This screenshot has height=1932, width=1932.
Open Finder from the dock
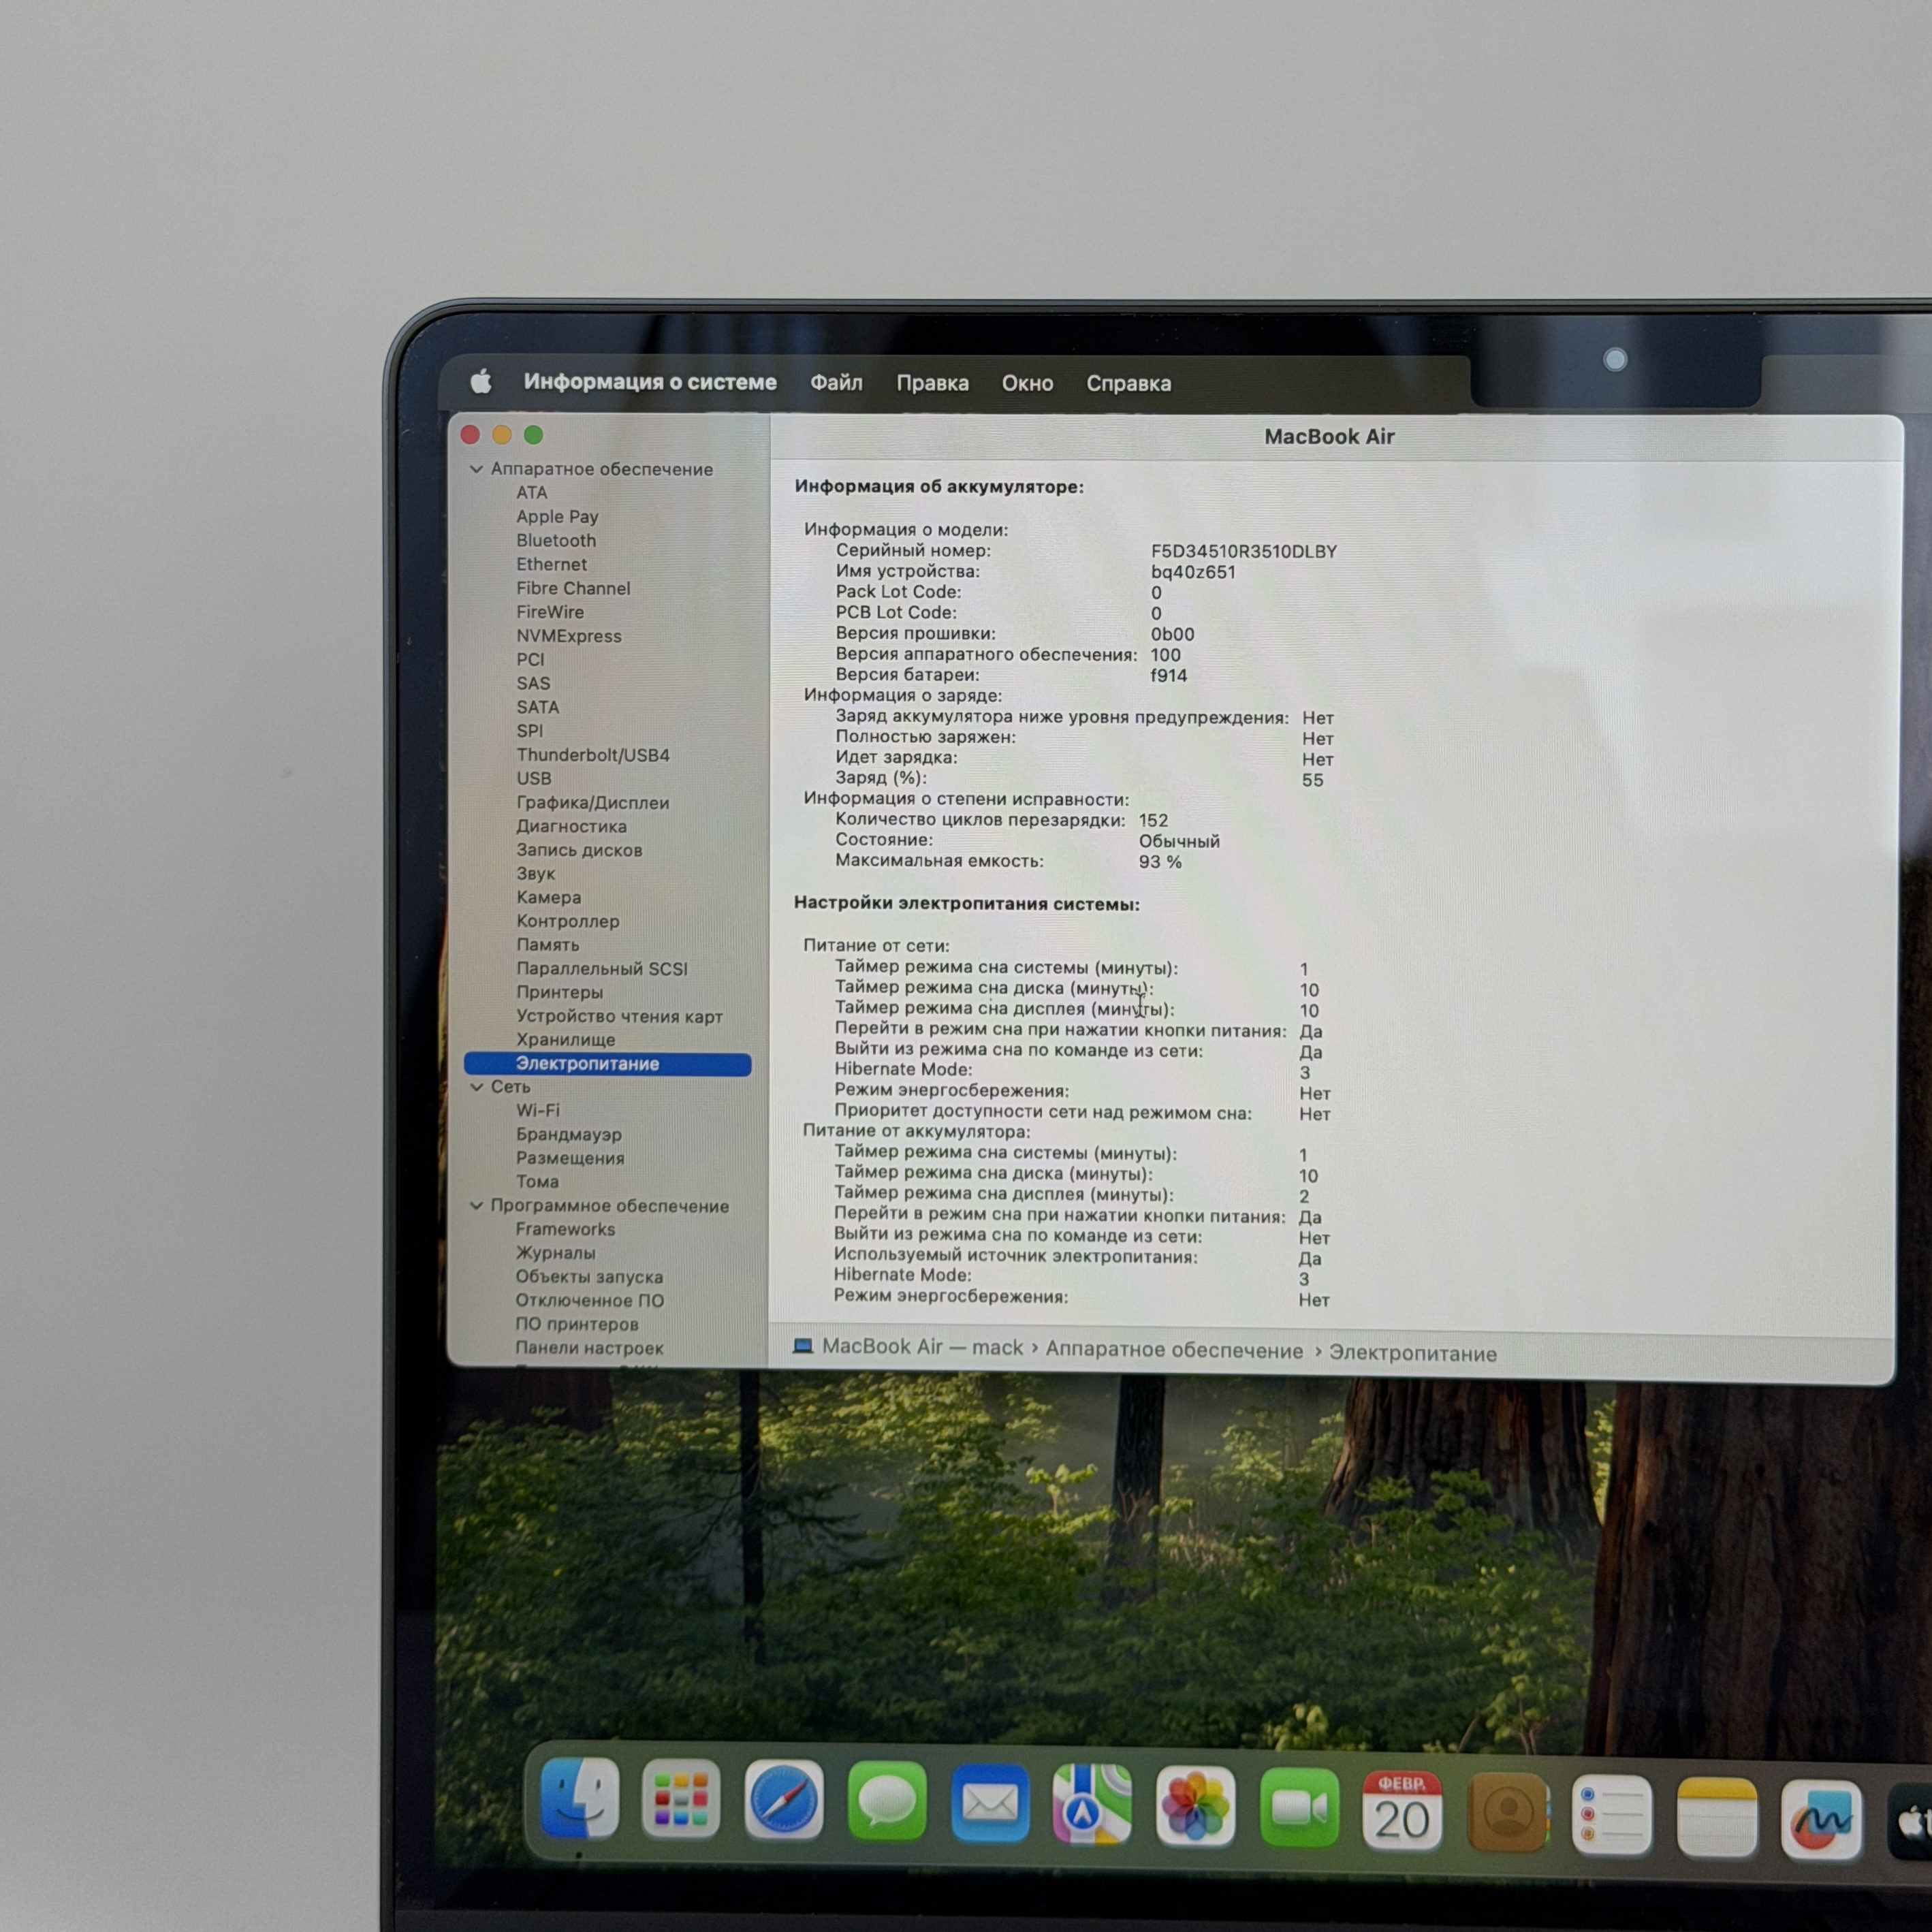point(579,1798)
